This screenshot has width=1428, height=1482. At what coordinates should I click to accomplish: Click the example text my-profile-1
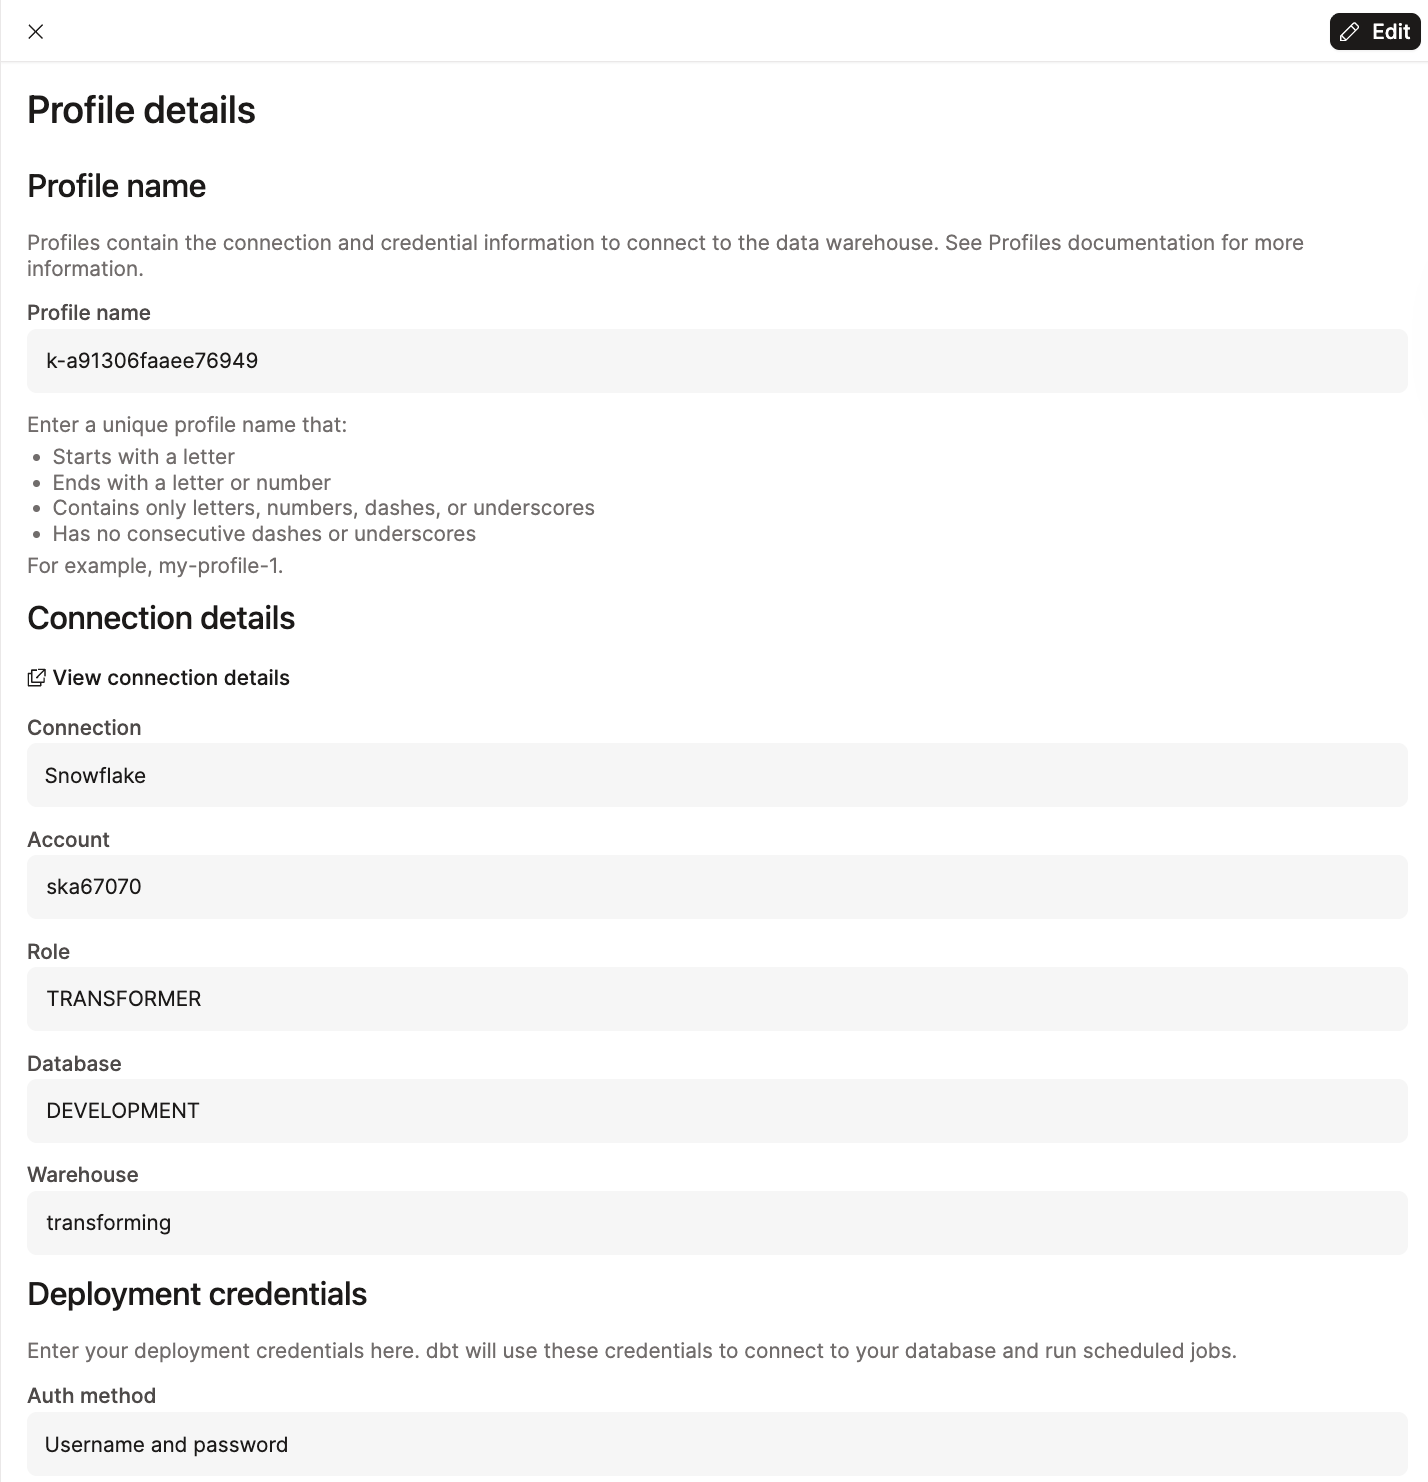(x=219, y=565)
